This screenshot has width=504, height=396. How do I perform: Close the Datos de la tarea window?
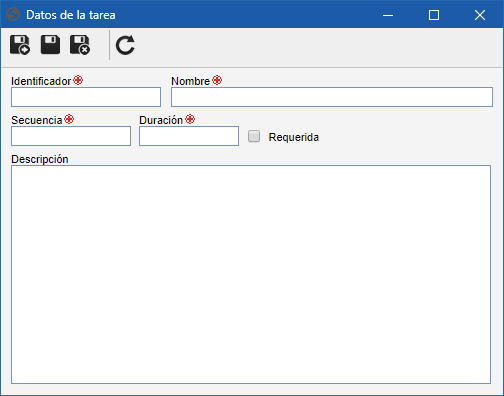click(480, 15)
